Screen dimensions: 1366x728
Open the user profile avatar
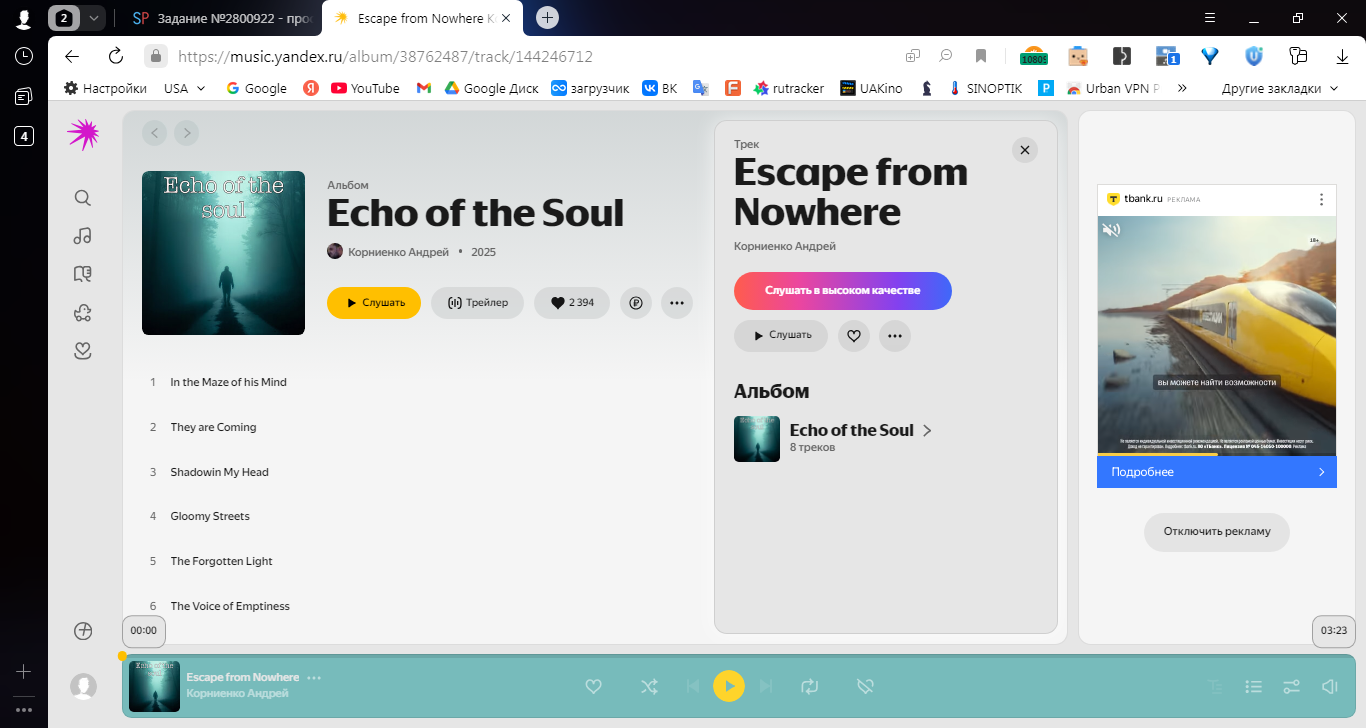83,686
